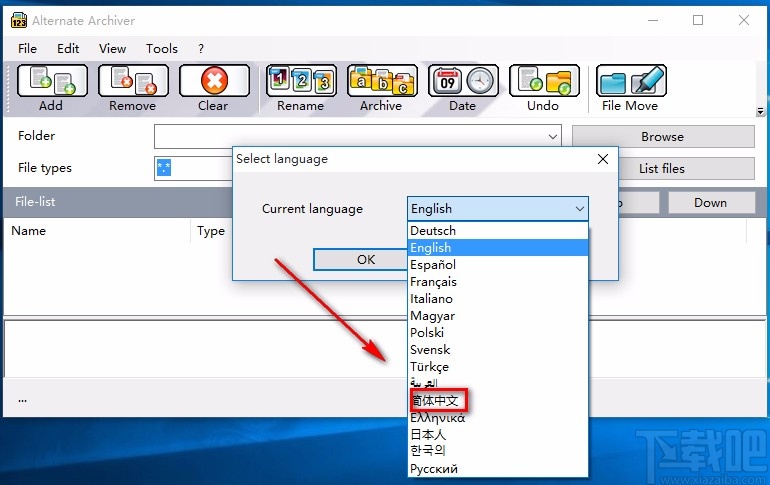This screenshot has height=485, width=770.
Task: Click the Type column header
Action: [x=212, y=231]
